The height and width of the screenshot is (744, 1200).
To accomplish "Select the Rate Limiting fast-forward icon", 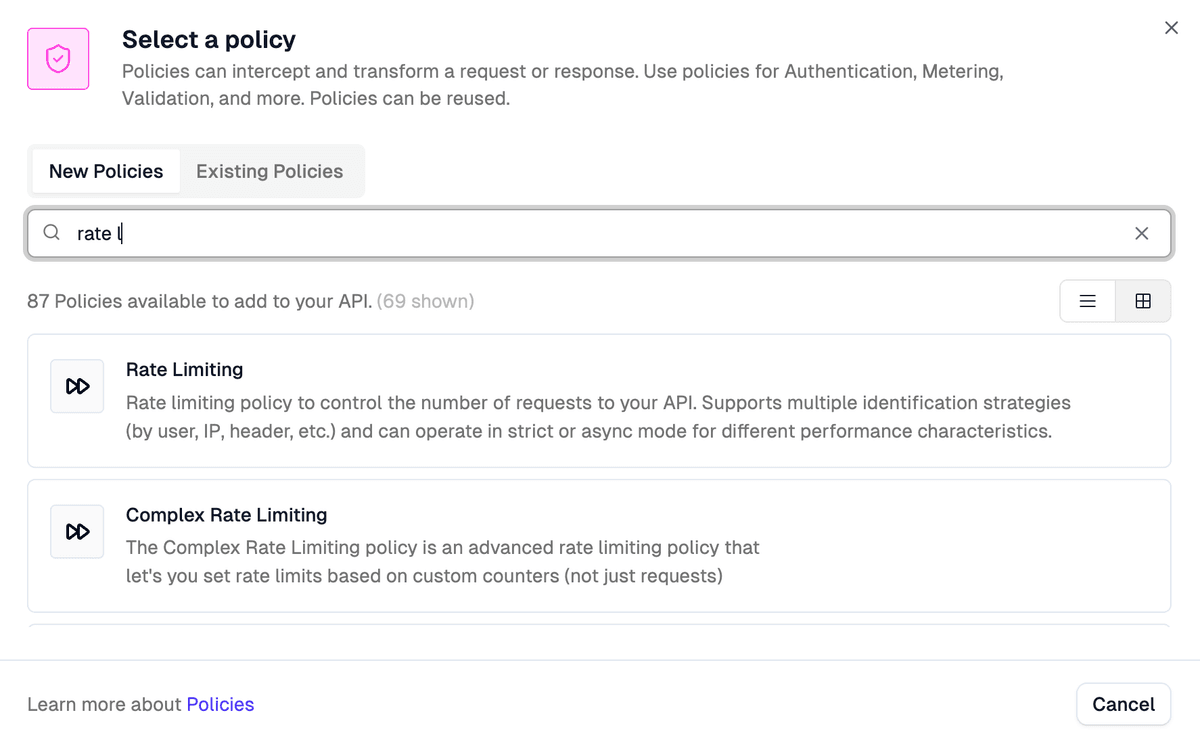I will point(77,386).
